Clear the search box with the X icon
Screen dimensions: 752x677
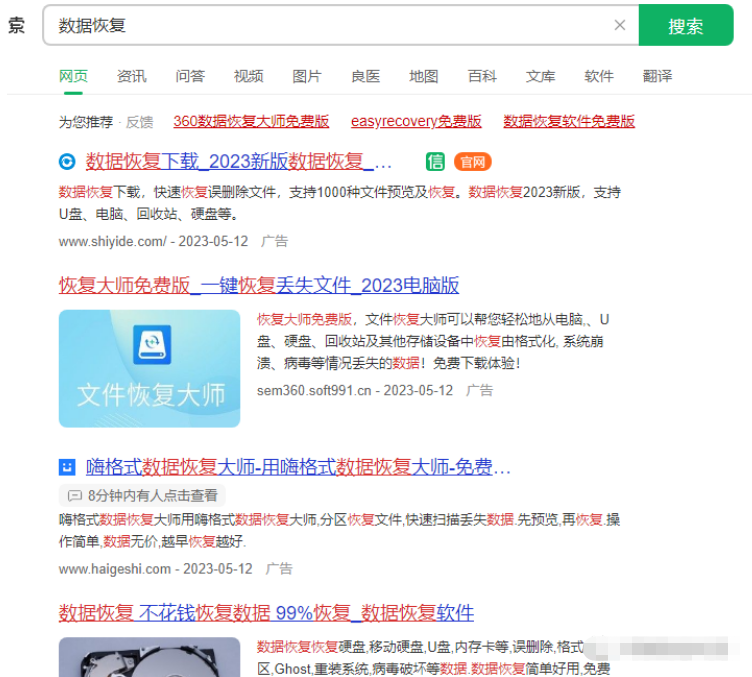(619, 26)
